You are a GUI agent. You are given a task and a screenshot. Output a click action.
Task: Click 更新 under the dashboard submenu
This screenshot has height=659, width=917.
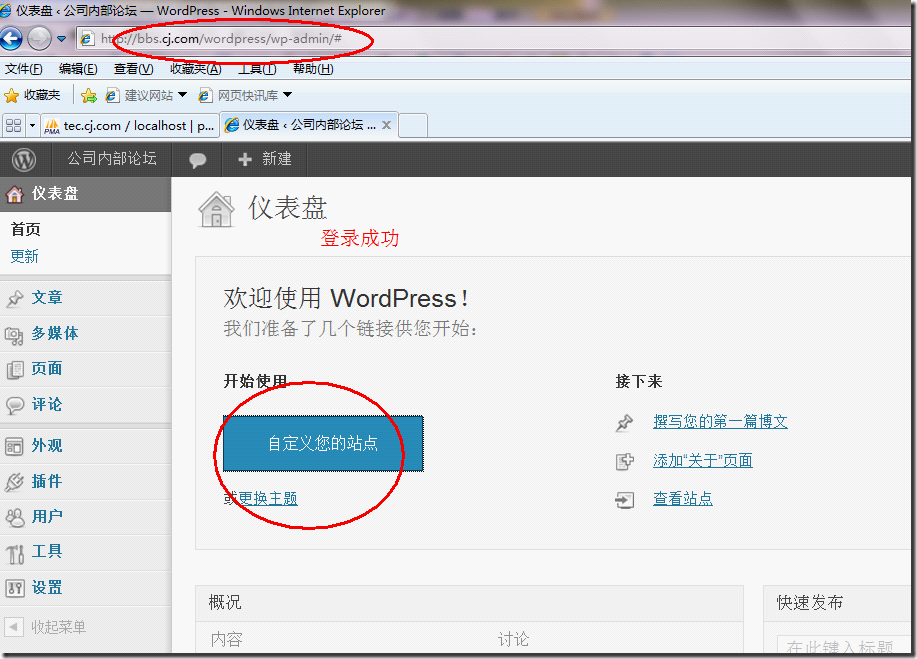pyautogui.click(x=25, y=256)
